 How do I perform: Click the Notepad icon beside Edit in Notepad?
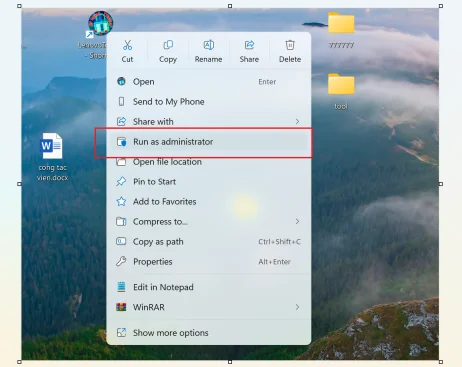121,287
